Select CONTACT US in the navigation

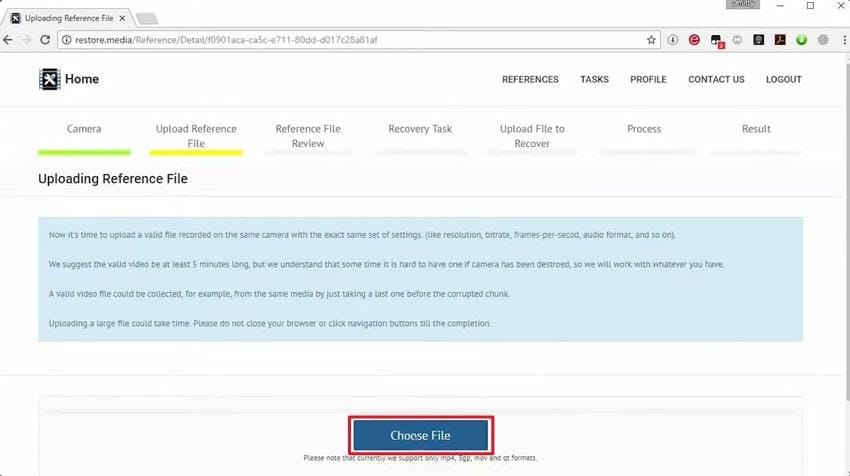716,79
